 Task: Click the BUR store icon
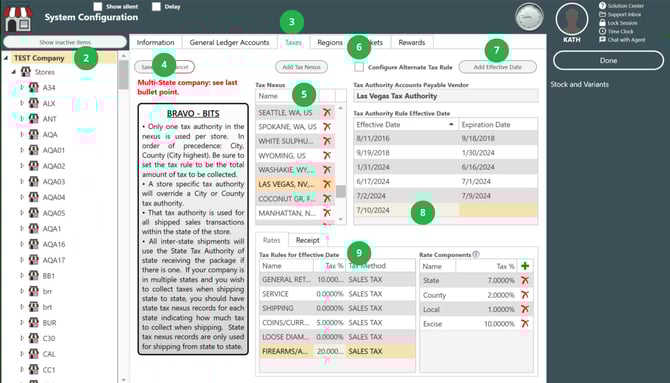pyautogui.click(x=34, y=322)
